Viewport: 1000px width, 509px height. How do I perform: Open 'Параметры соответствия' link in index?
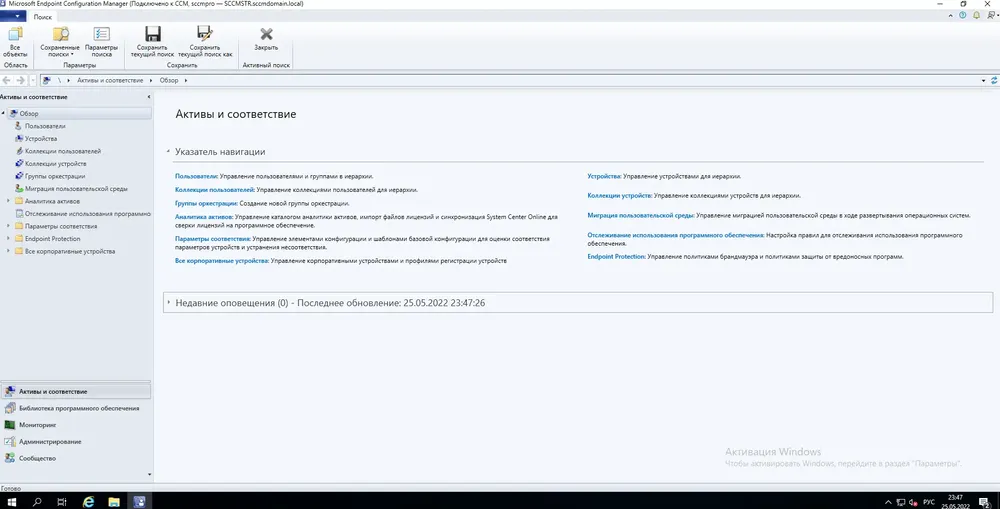pos(213,239)
